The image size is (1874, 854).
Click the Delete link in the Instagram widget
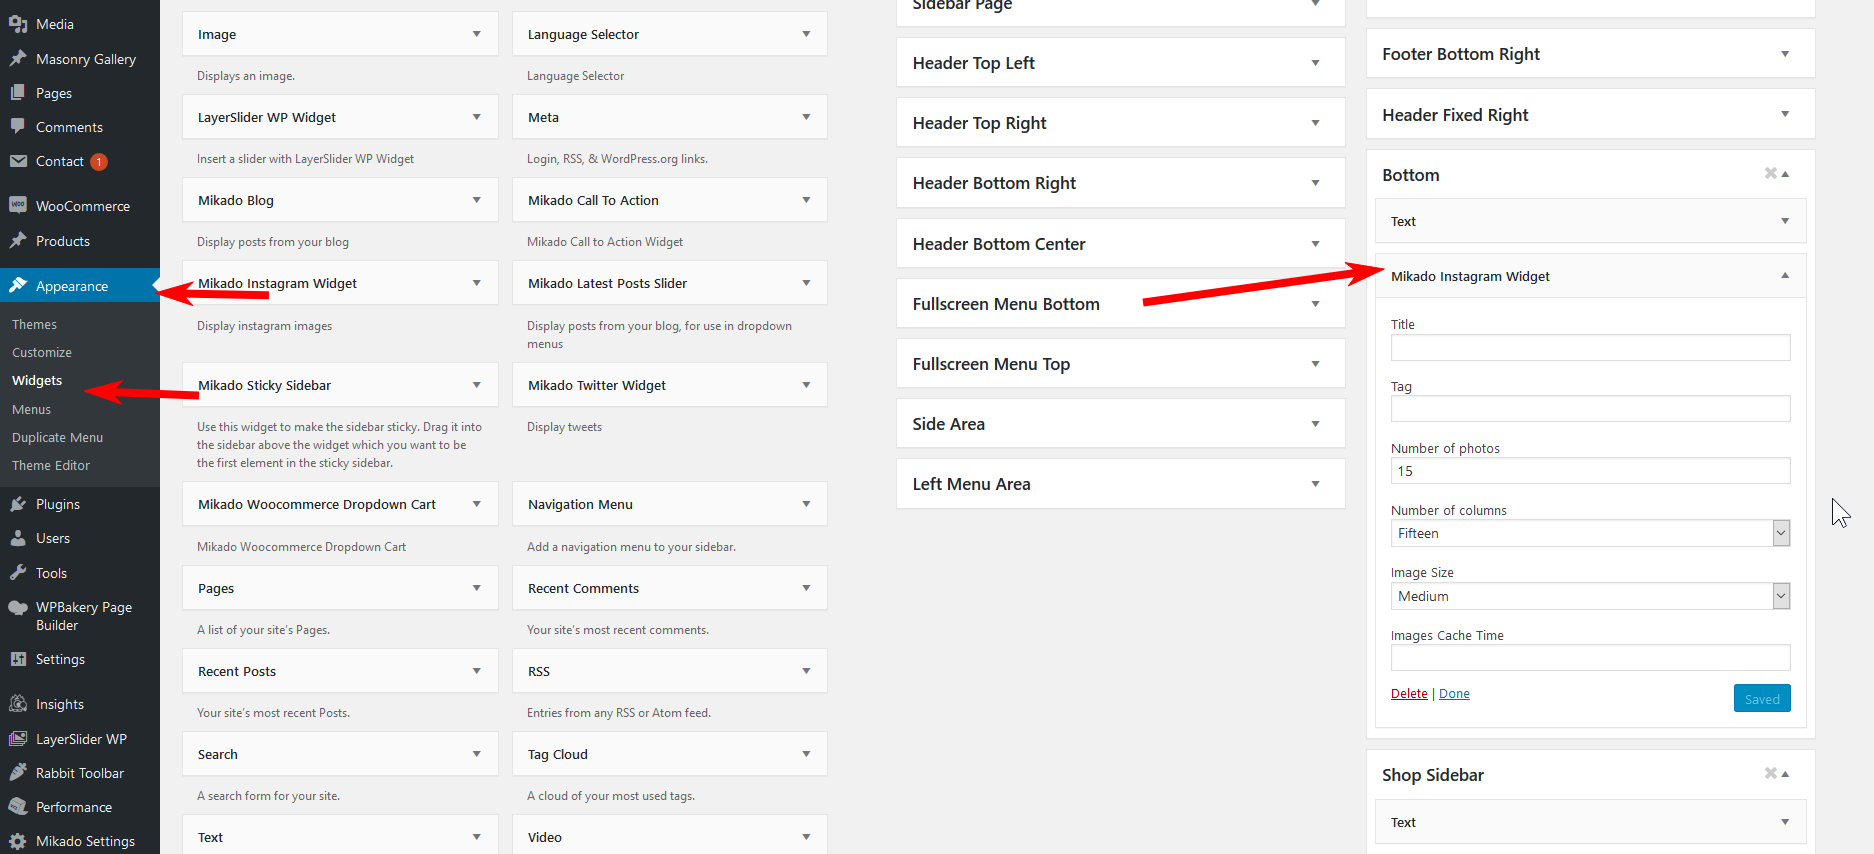pos(1409,694)
